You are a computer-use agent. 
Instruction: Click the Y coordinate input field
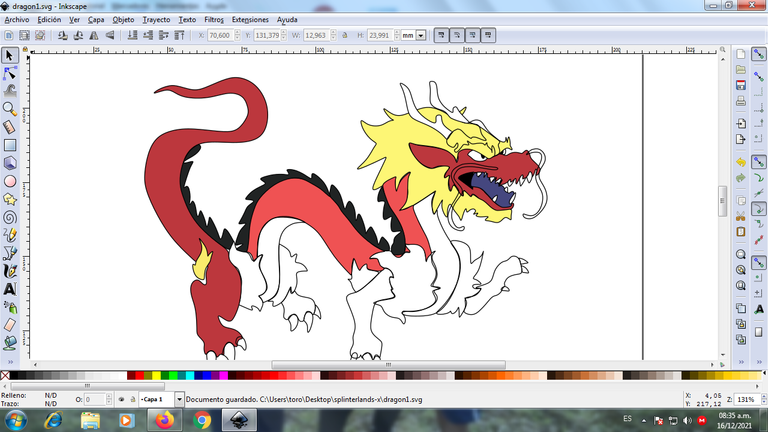pos(267,35)
